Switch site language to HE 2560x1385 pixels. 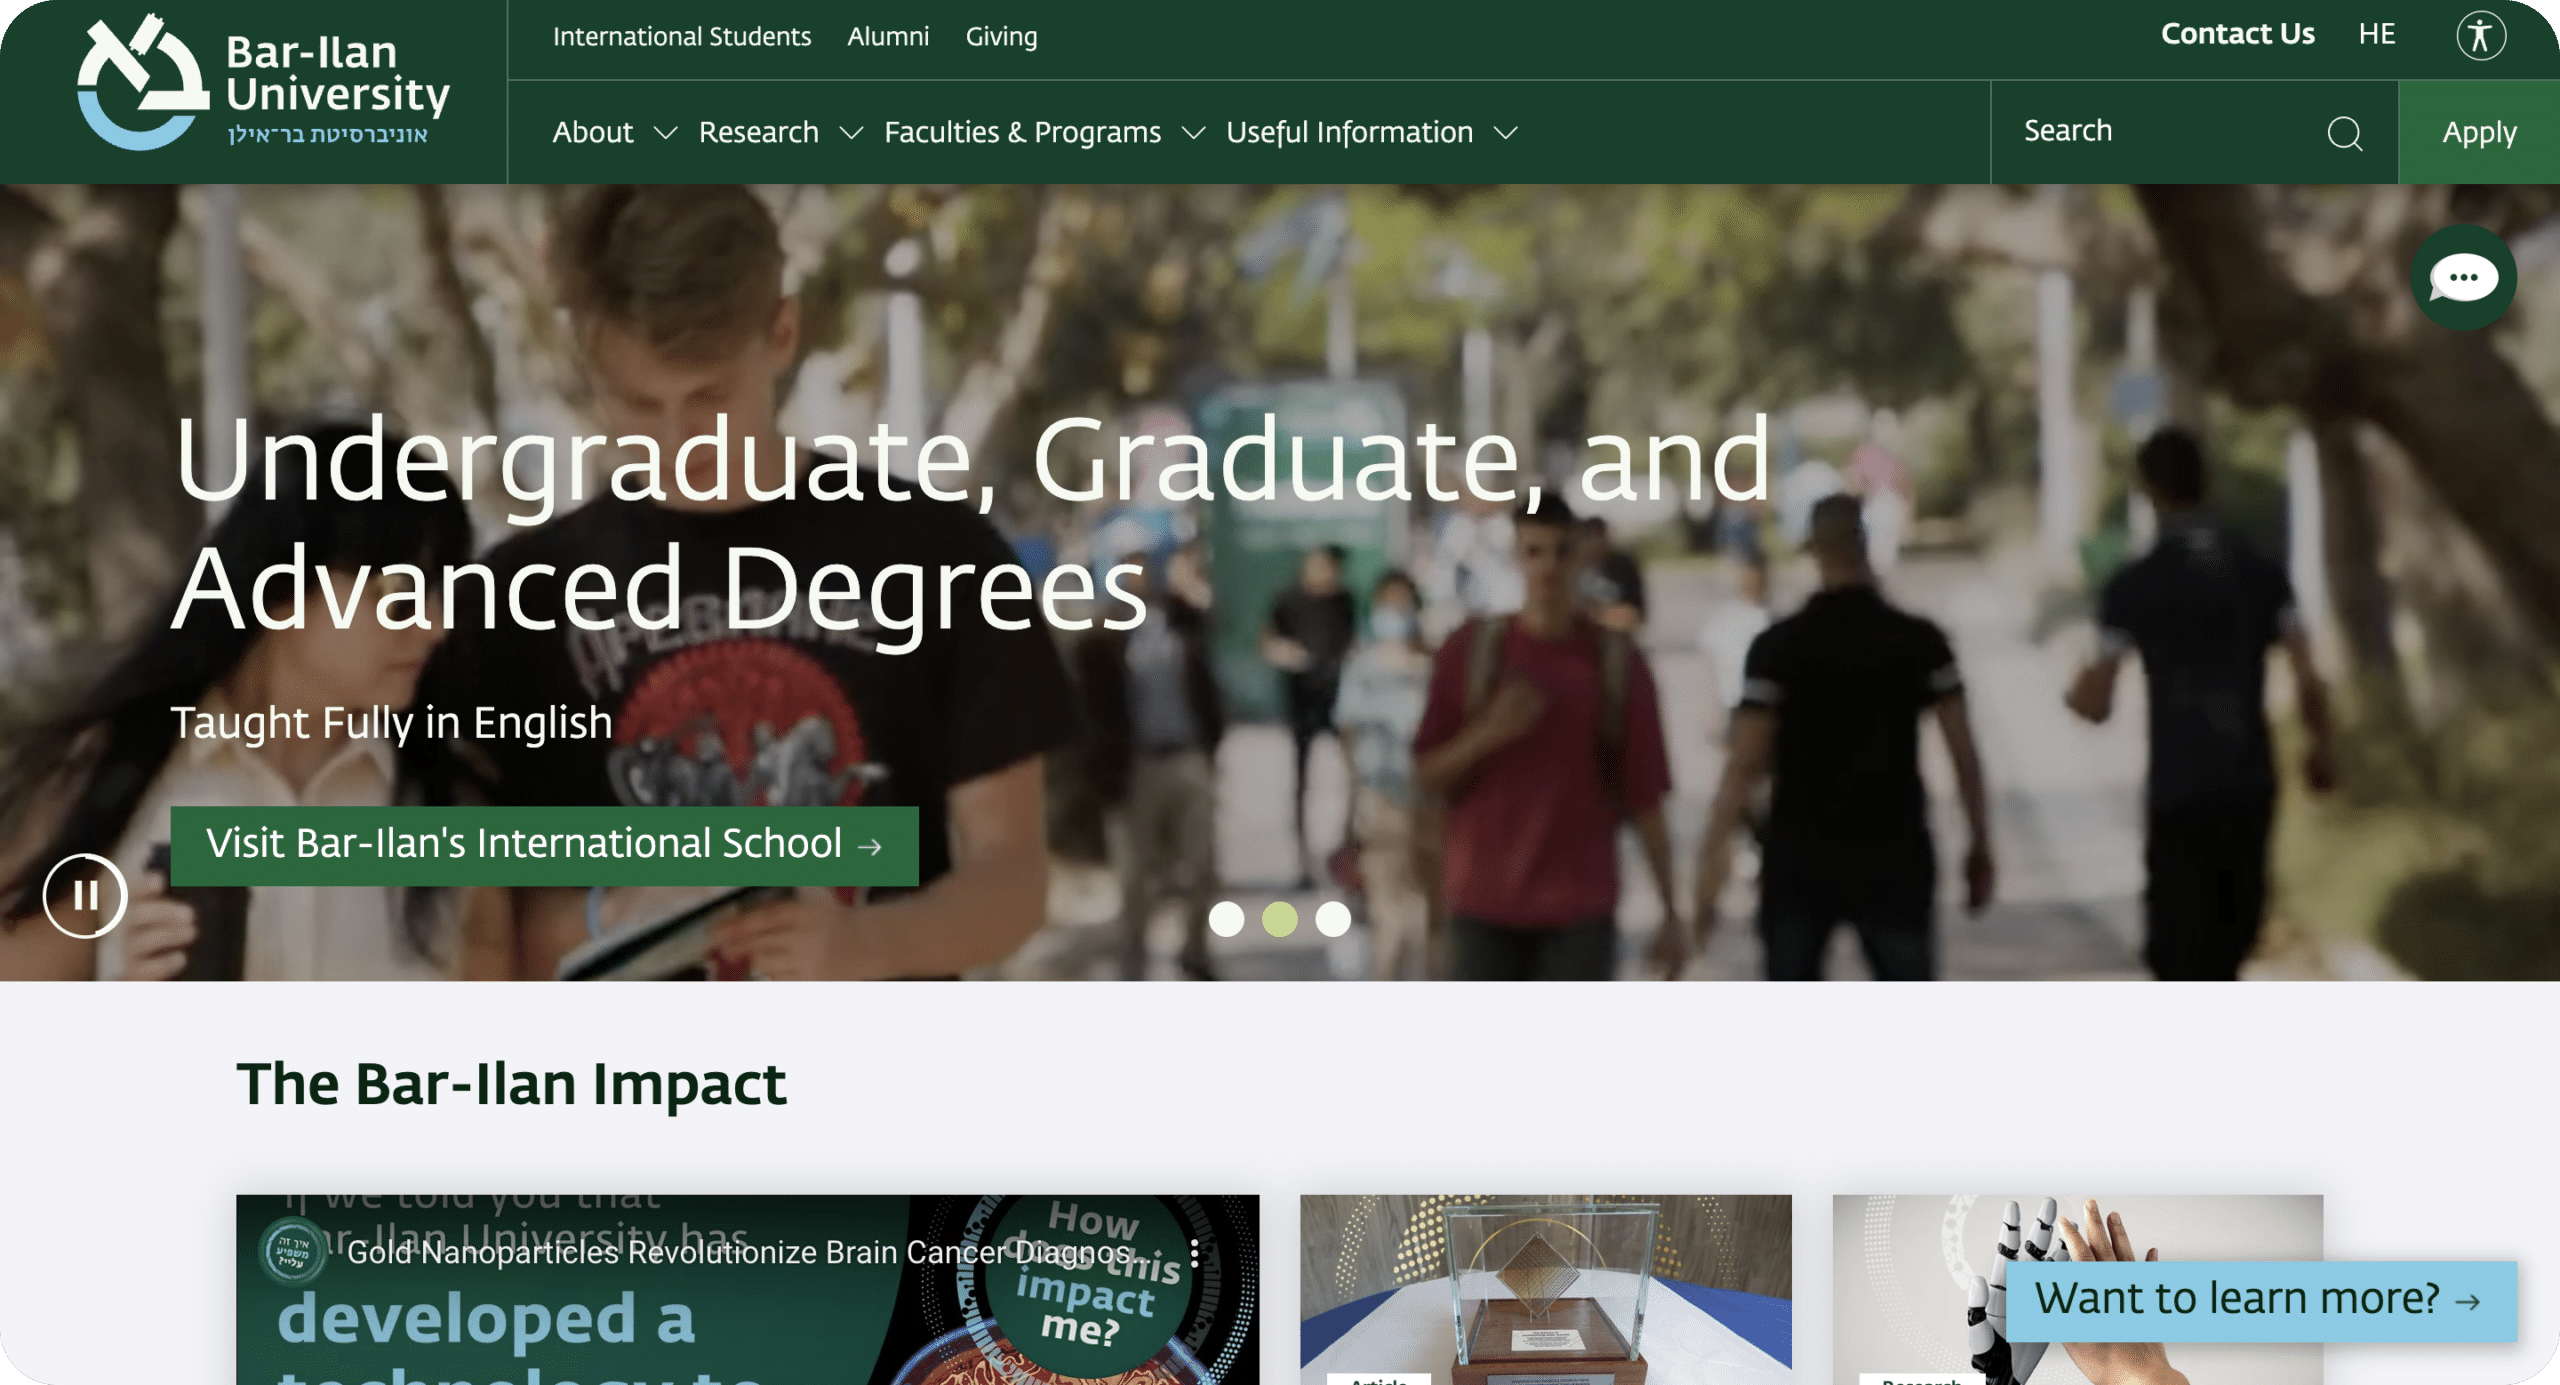(2376, 35)
